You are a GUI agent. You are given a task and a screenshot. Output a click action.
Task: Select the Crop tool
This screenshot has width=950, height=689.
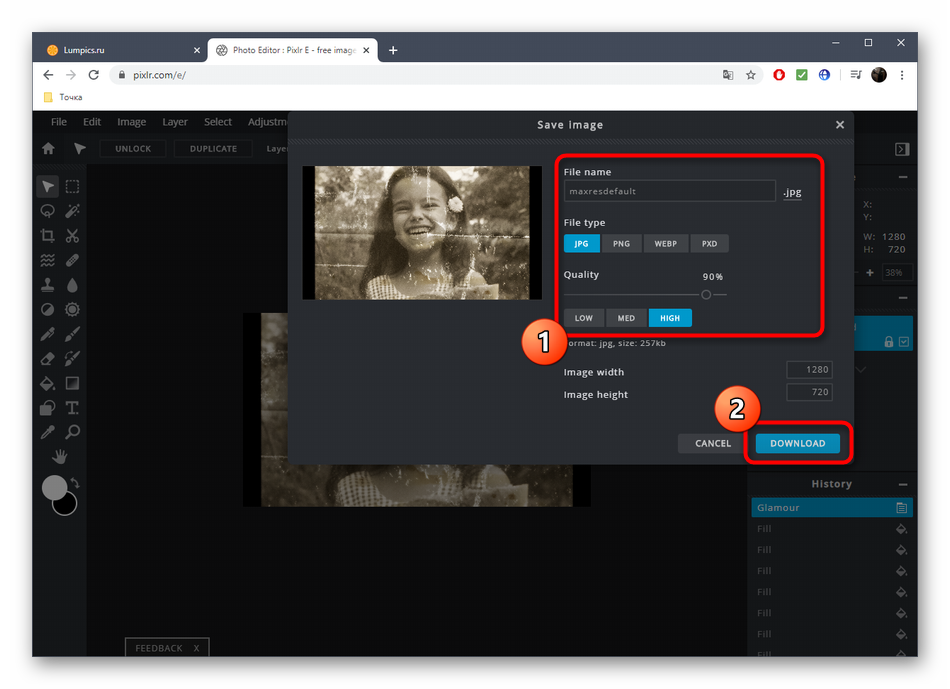pyautogui.click(x=47, y=236)
